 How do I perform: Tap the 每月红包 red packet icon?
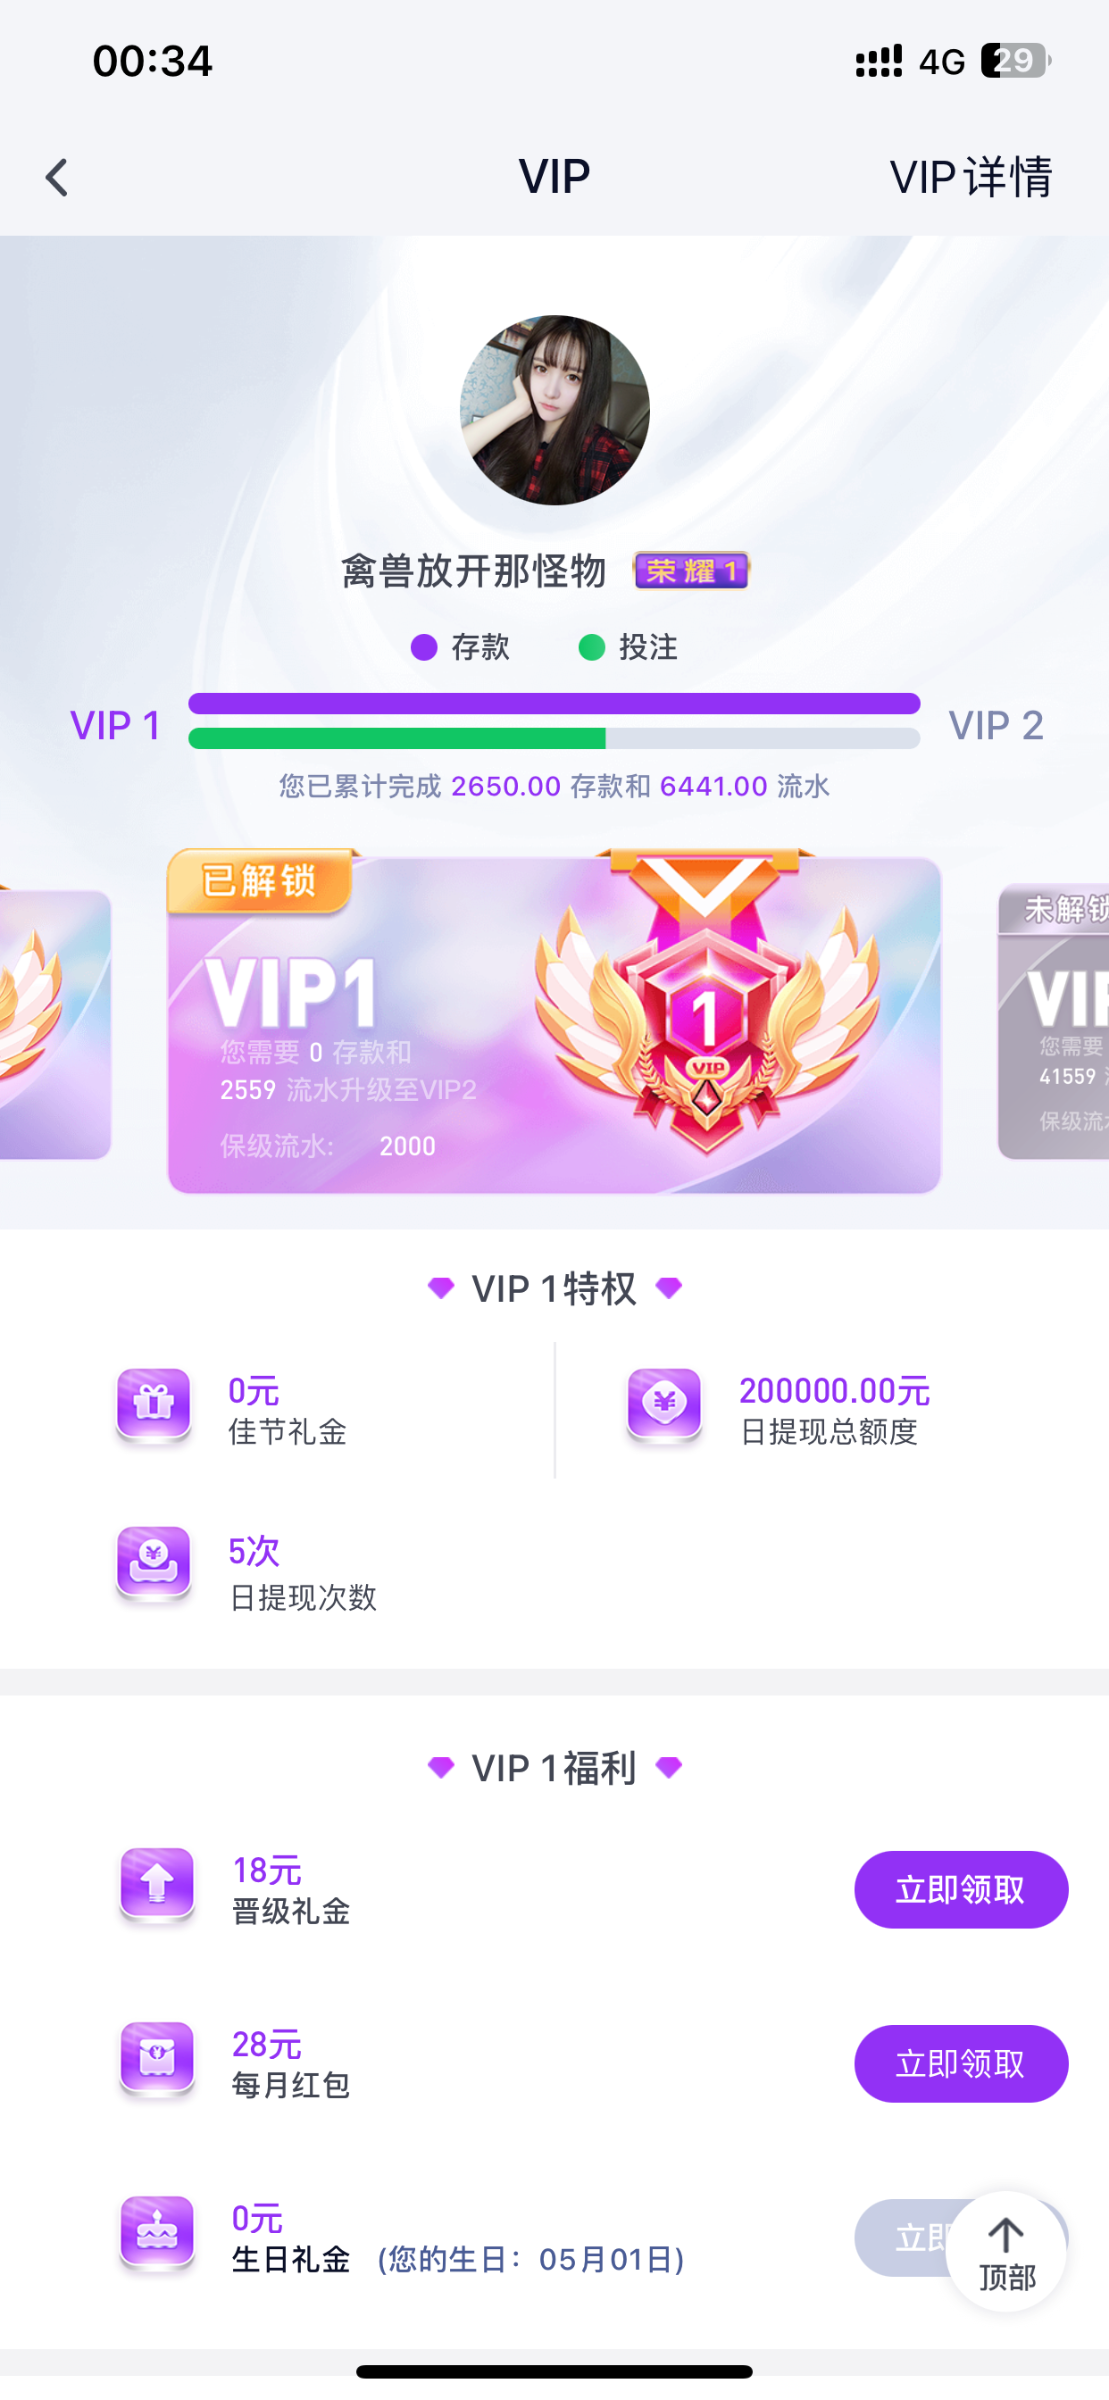pyautogui.click(x=157, y=2059)
